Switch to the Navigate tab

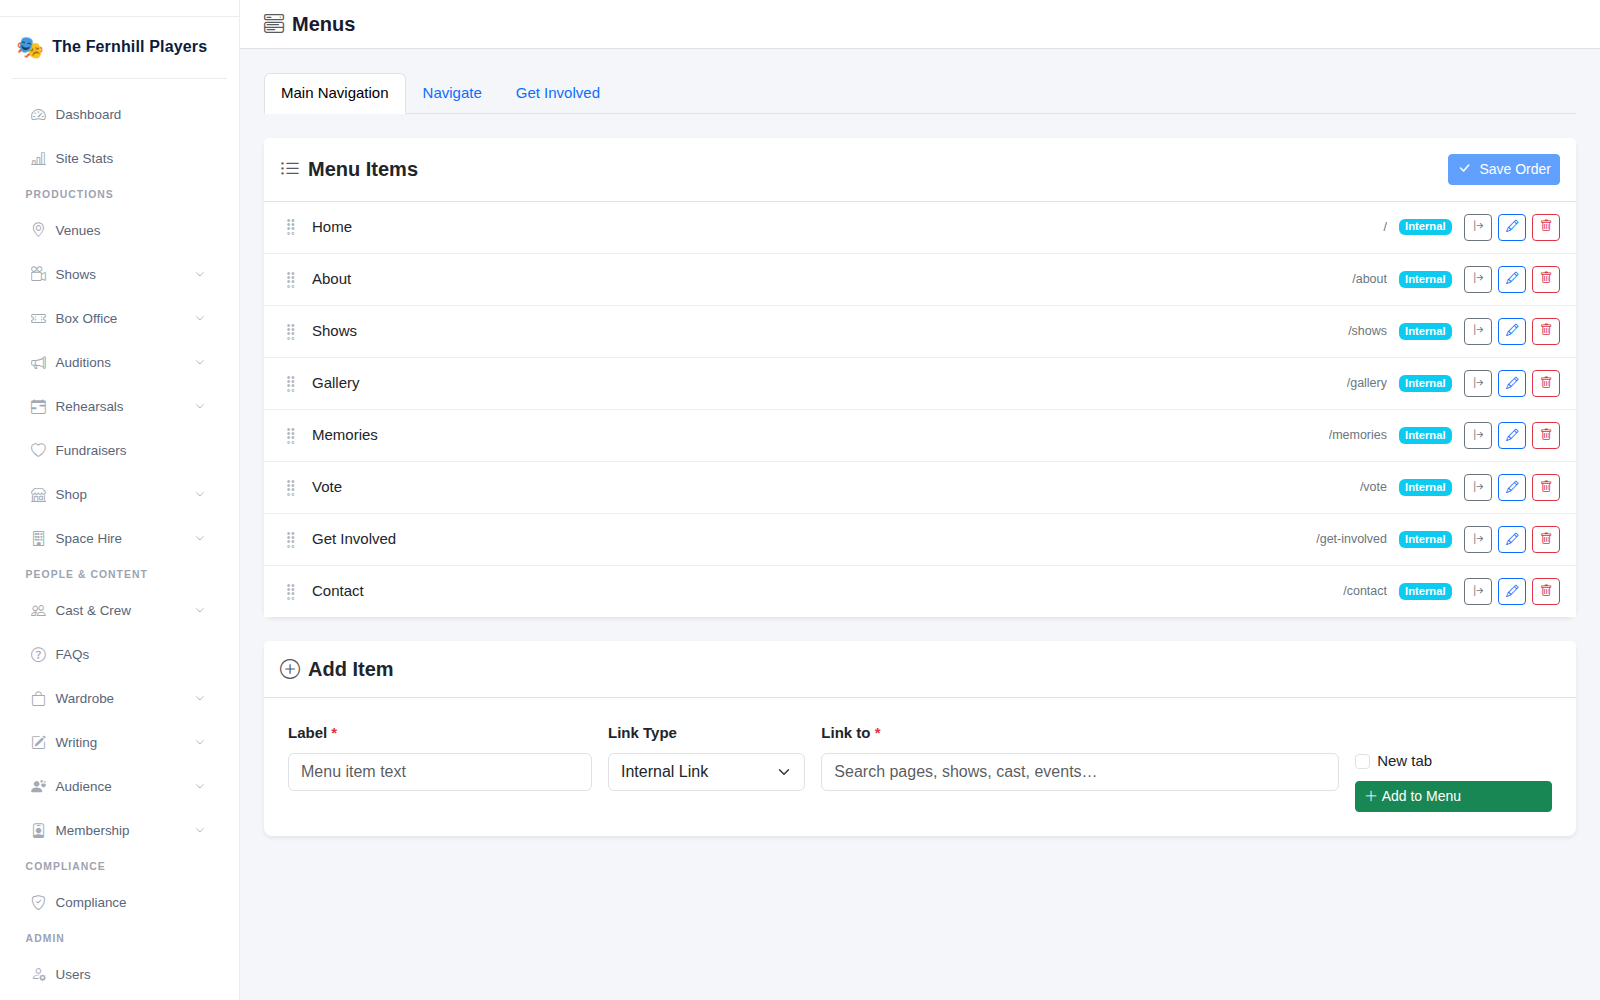coord(452,93)
